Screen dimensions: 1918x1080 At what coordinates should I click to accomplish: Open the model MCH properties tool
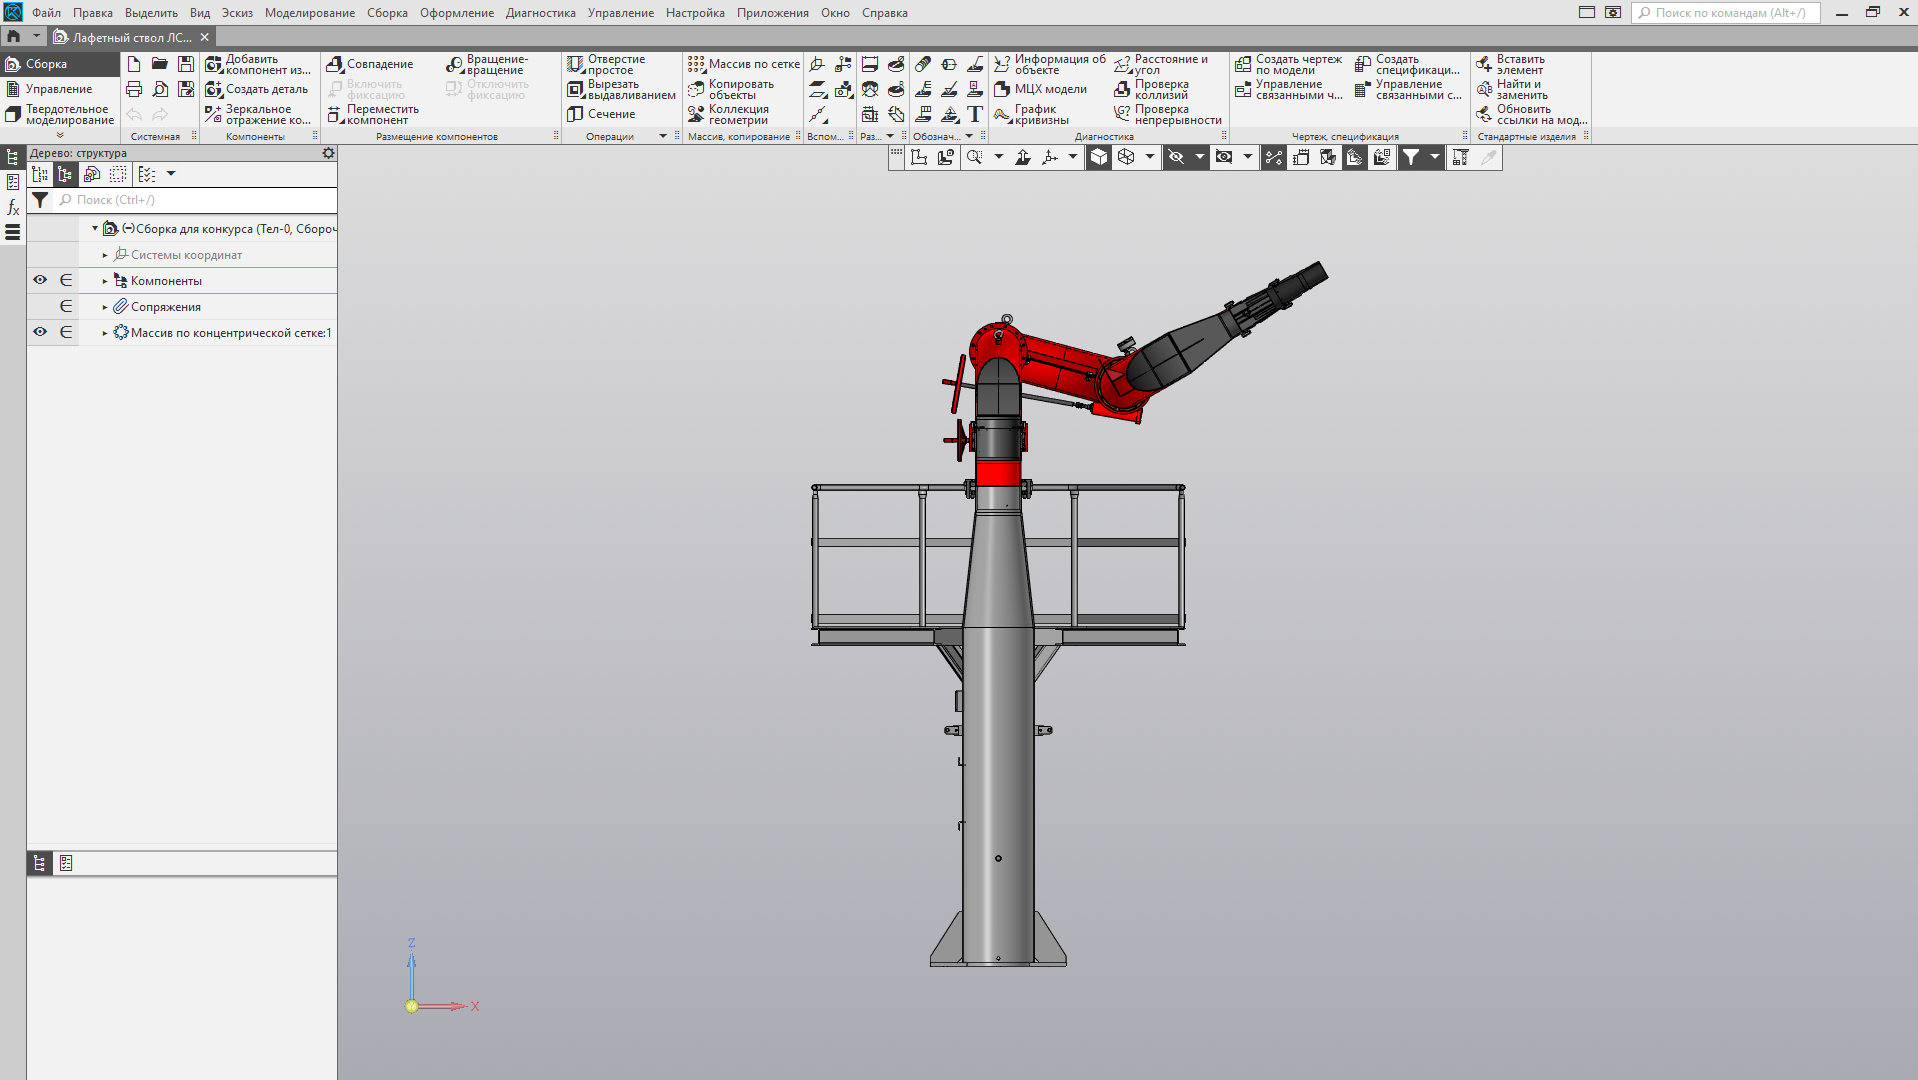(x=1002, y=90)
